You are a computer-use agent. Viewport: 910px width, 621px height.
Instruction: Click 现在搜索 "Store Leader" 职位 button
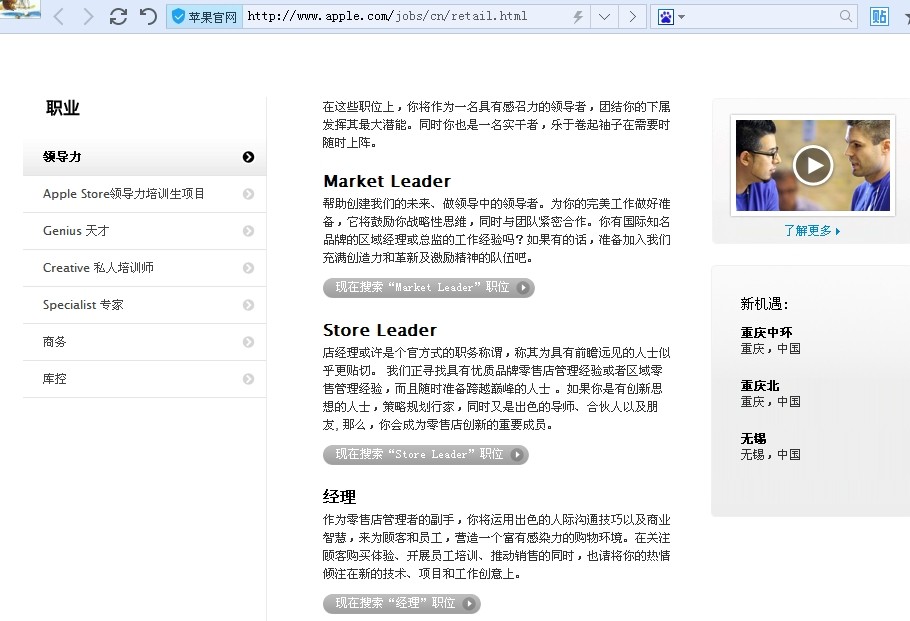coord(426,454)
